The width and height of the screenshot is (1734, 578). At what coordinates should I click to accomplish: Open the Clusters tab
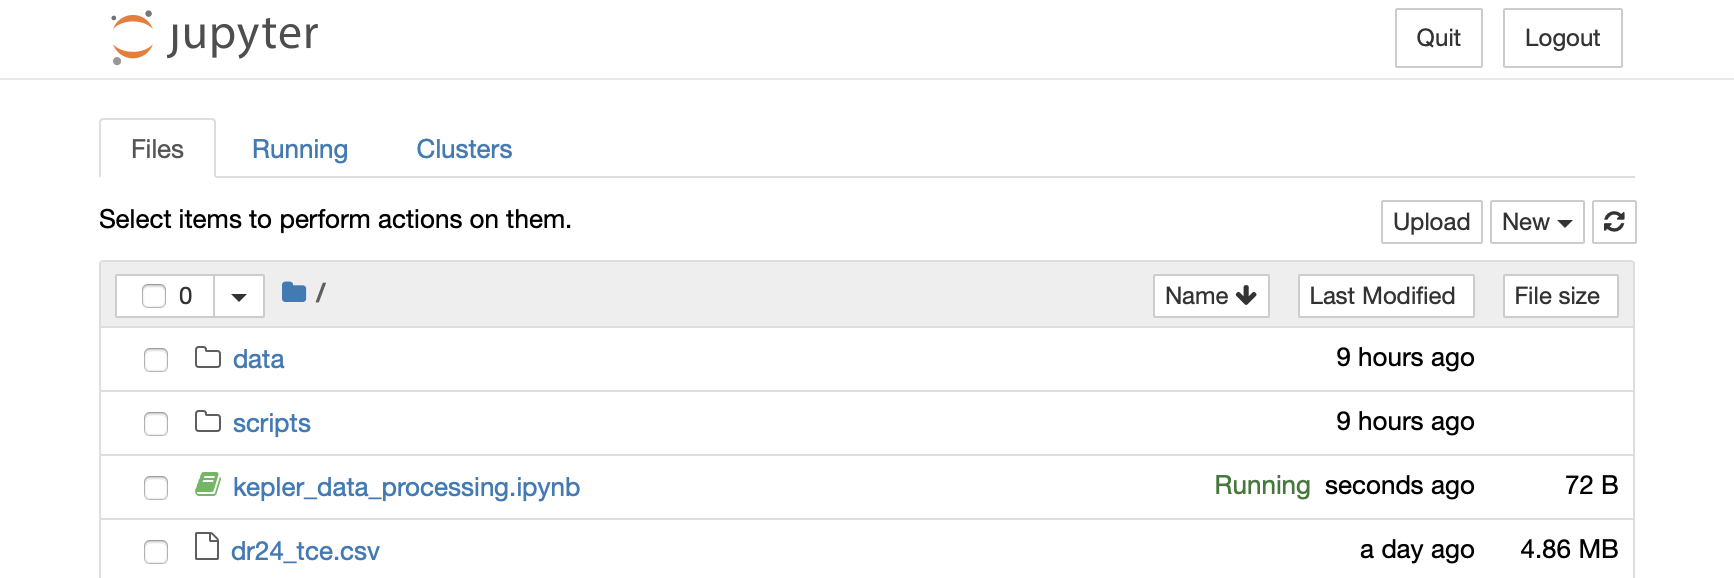[x=464, y=149]
